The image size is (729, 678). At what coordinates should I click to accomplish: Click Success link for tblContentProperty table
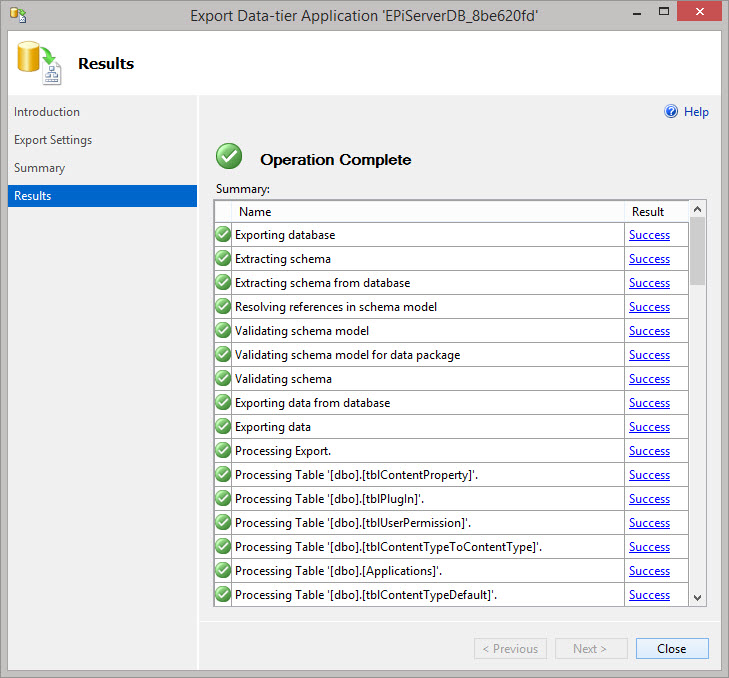[x=649, y=475]
